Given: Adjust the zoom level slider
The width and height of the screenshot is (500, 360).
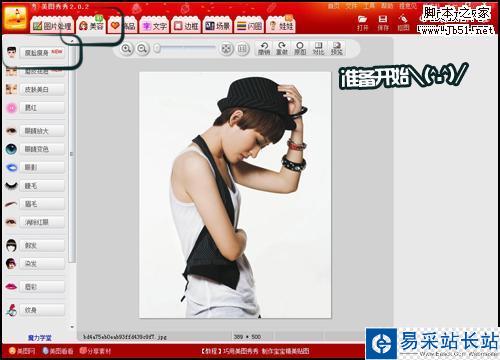Looking at the screenshot, I should (185, 49).
